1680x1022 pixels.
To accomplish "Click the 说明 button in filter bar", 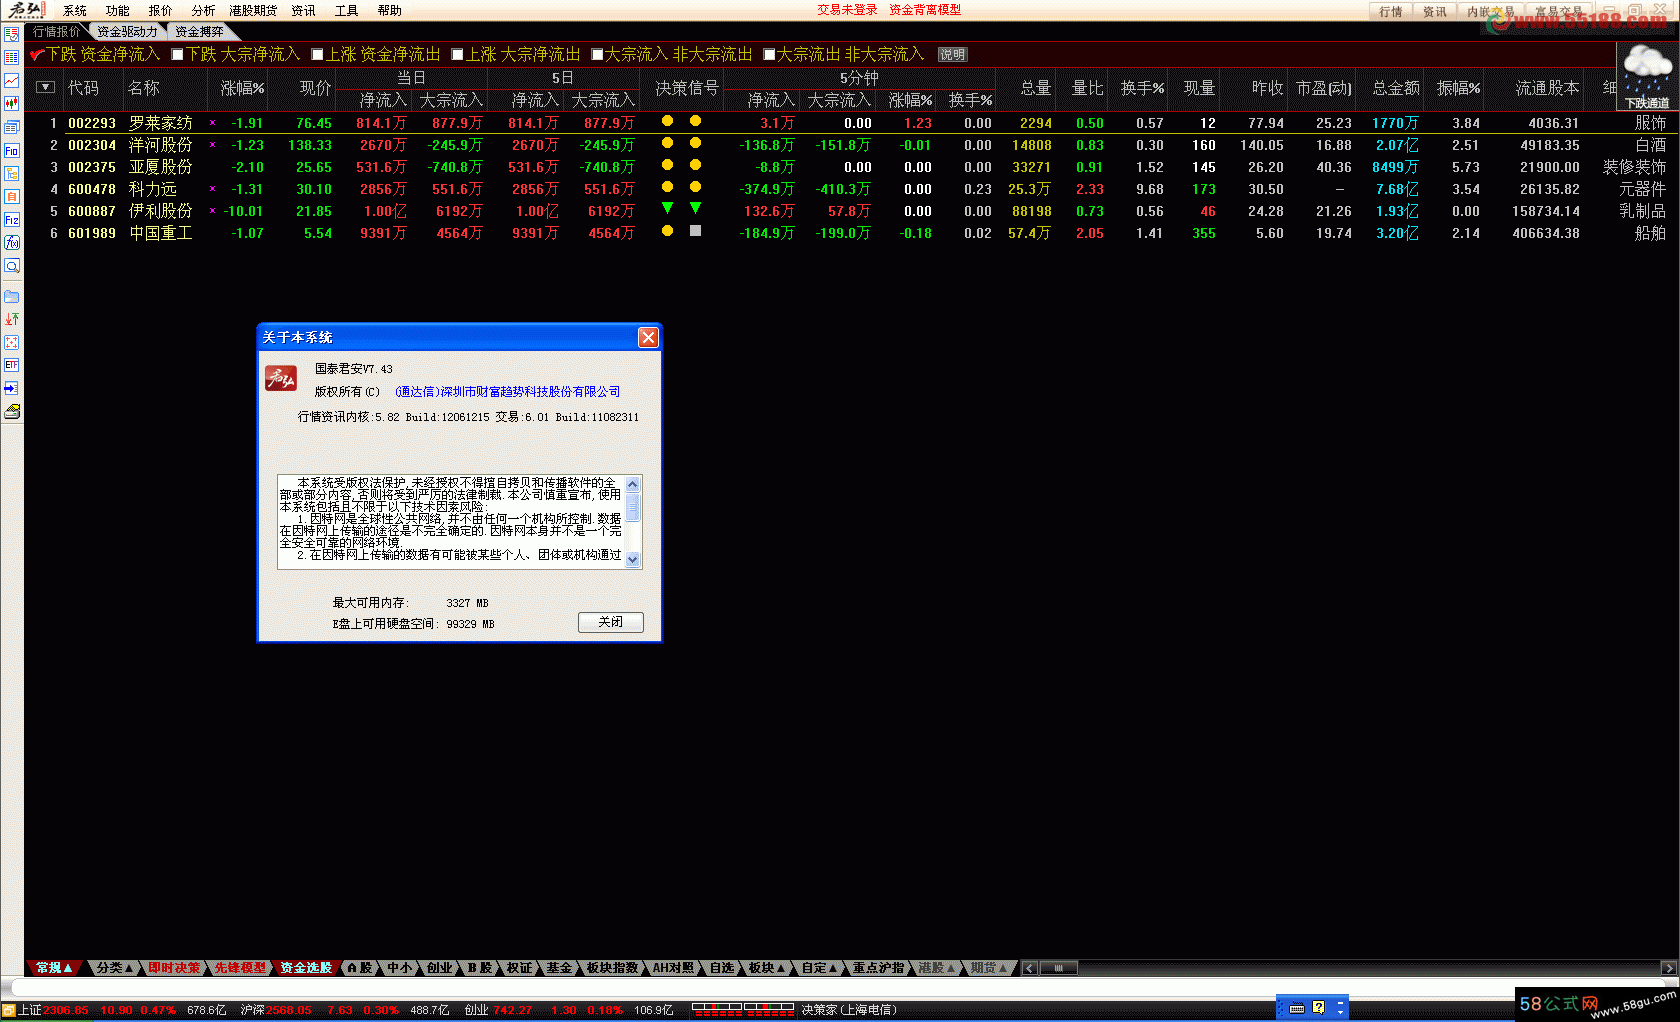I will [x=952, y=55].
